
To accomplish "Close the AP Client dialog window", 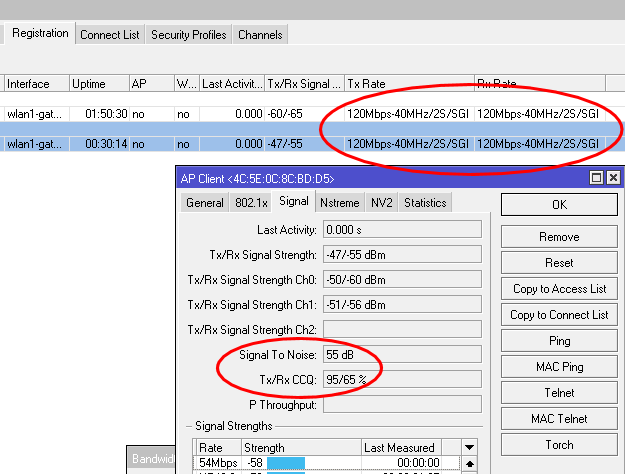I will [x=611, y=178].
